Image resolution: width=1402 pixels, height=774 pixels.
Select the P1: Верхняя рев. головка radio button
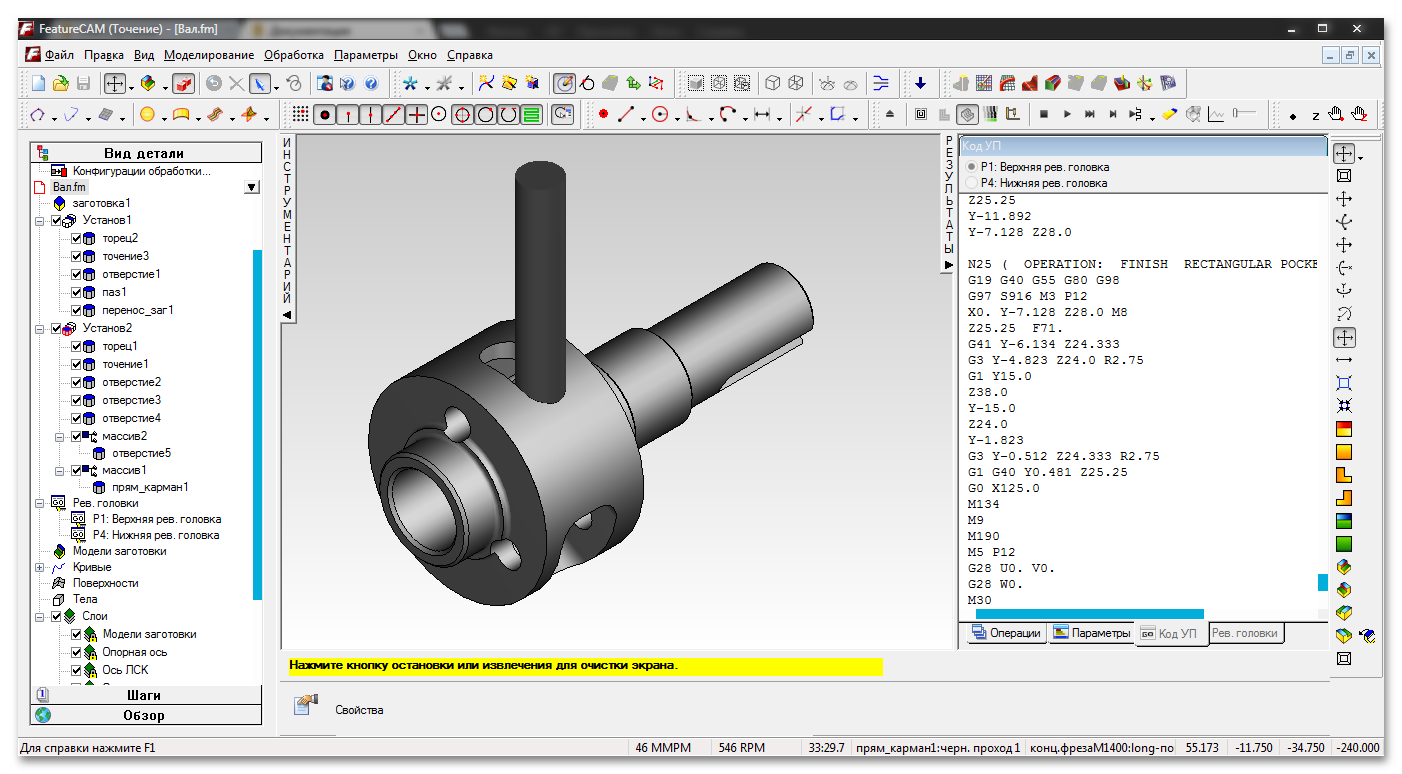pyautogui.click(x=972, y=167)
